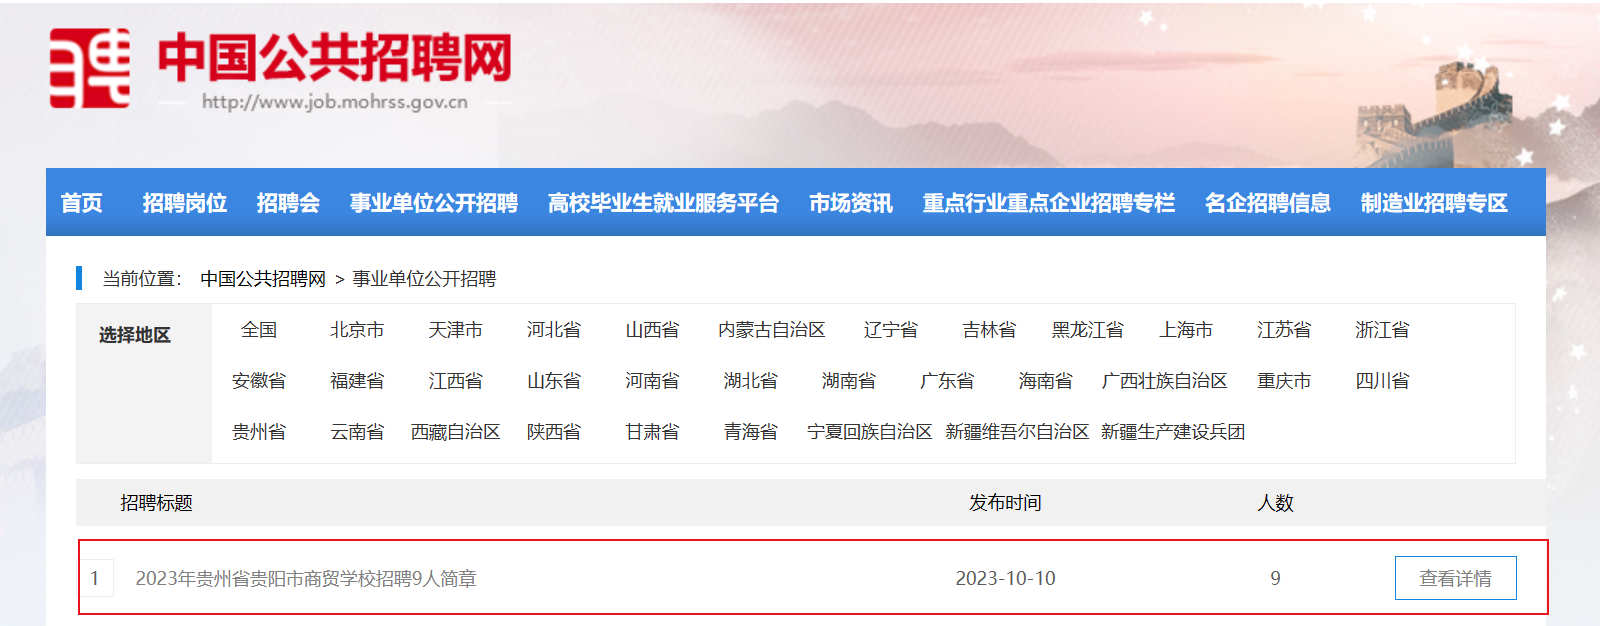
Task: Choose 江西省 region
Action: pyautogui.click(x=455, y=381)
